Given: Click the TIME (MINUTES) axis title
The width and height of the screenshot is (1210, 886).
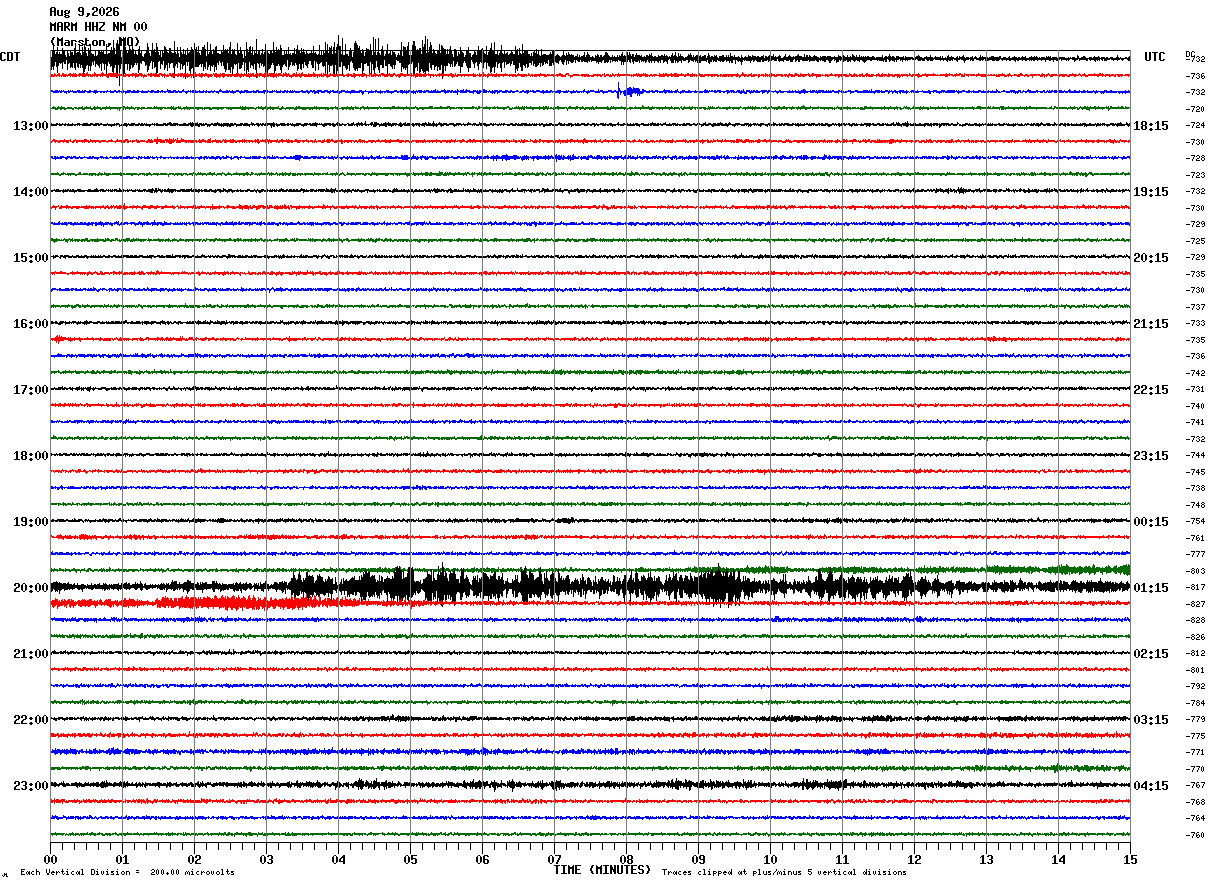Looking at the screenshot, I should pos(602,870).
